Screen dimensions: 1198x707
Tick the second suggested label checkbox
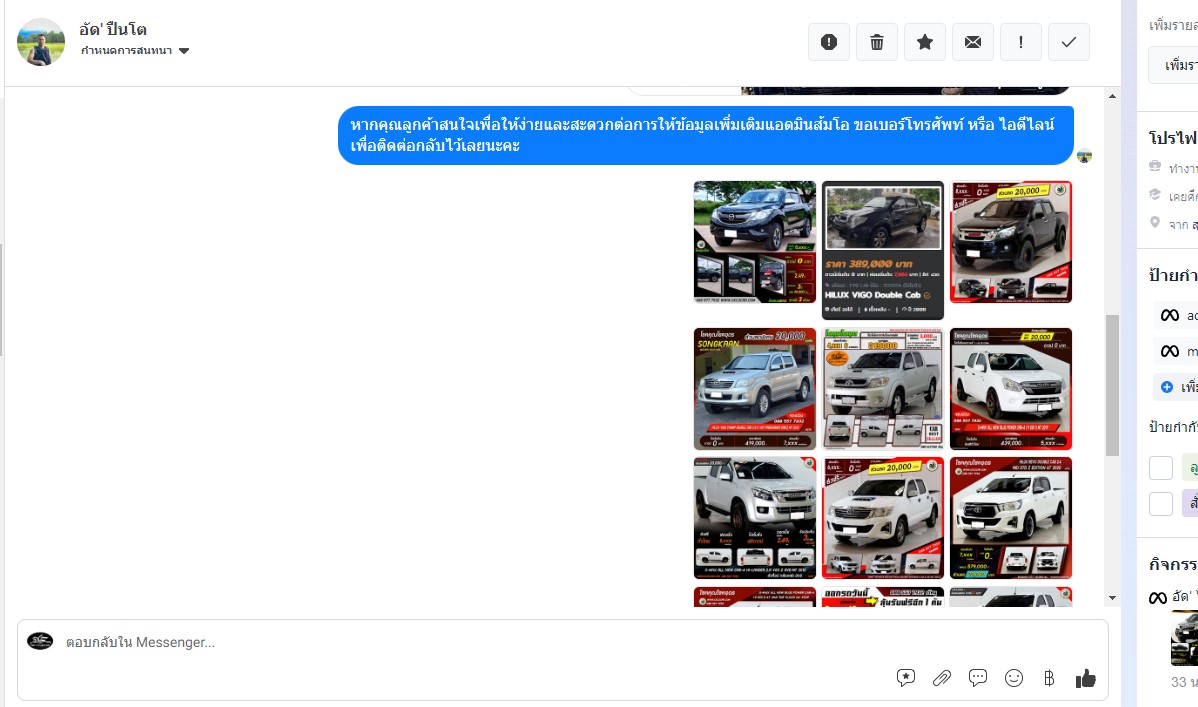(1161, 504)
